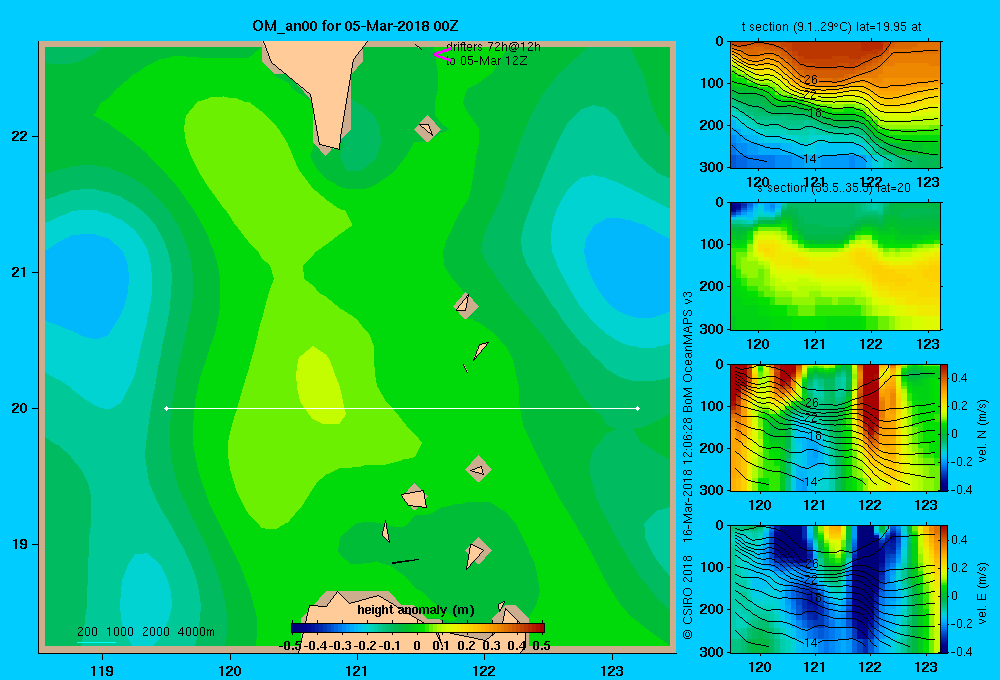The width and height of the screenshot is (1000, 680).
Task: Click the '14' contour label in the t section
Action: [810, 158]
